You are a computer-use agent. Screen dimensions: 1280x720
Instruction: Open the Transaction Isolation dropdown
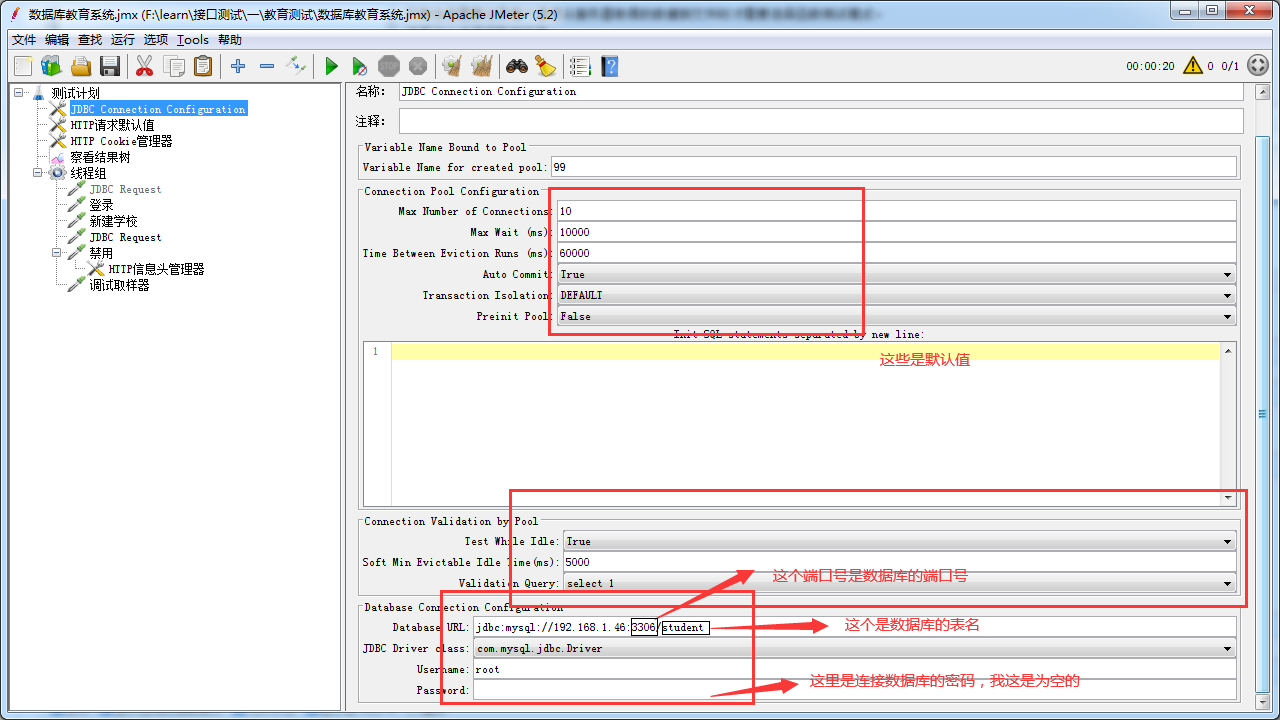click(897, 295)
